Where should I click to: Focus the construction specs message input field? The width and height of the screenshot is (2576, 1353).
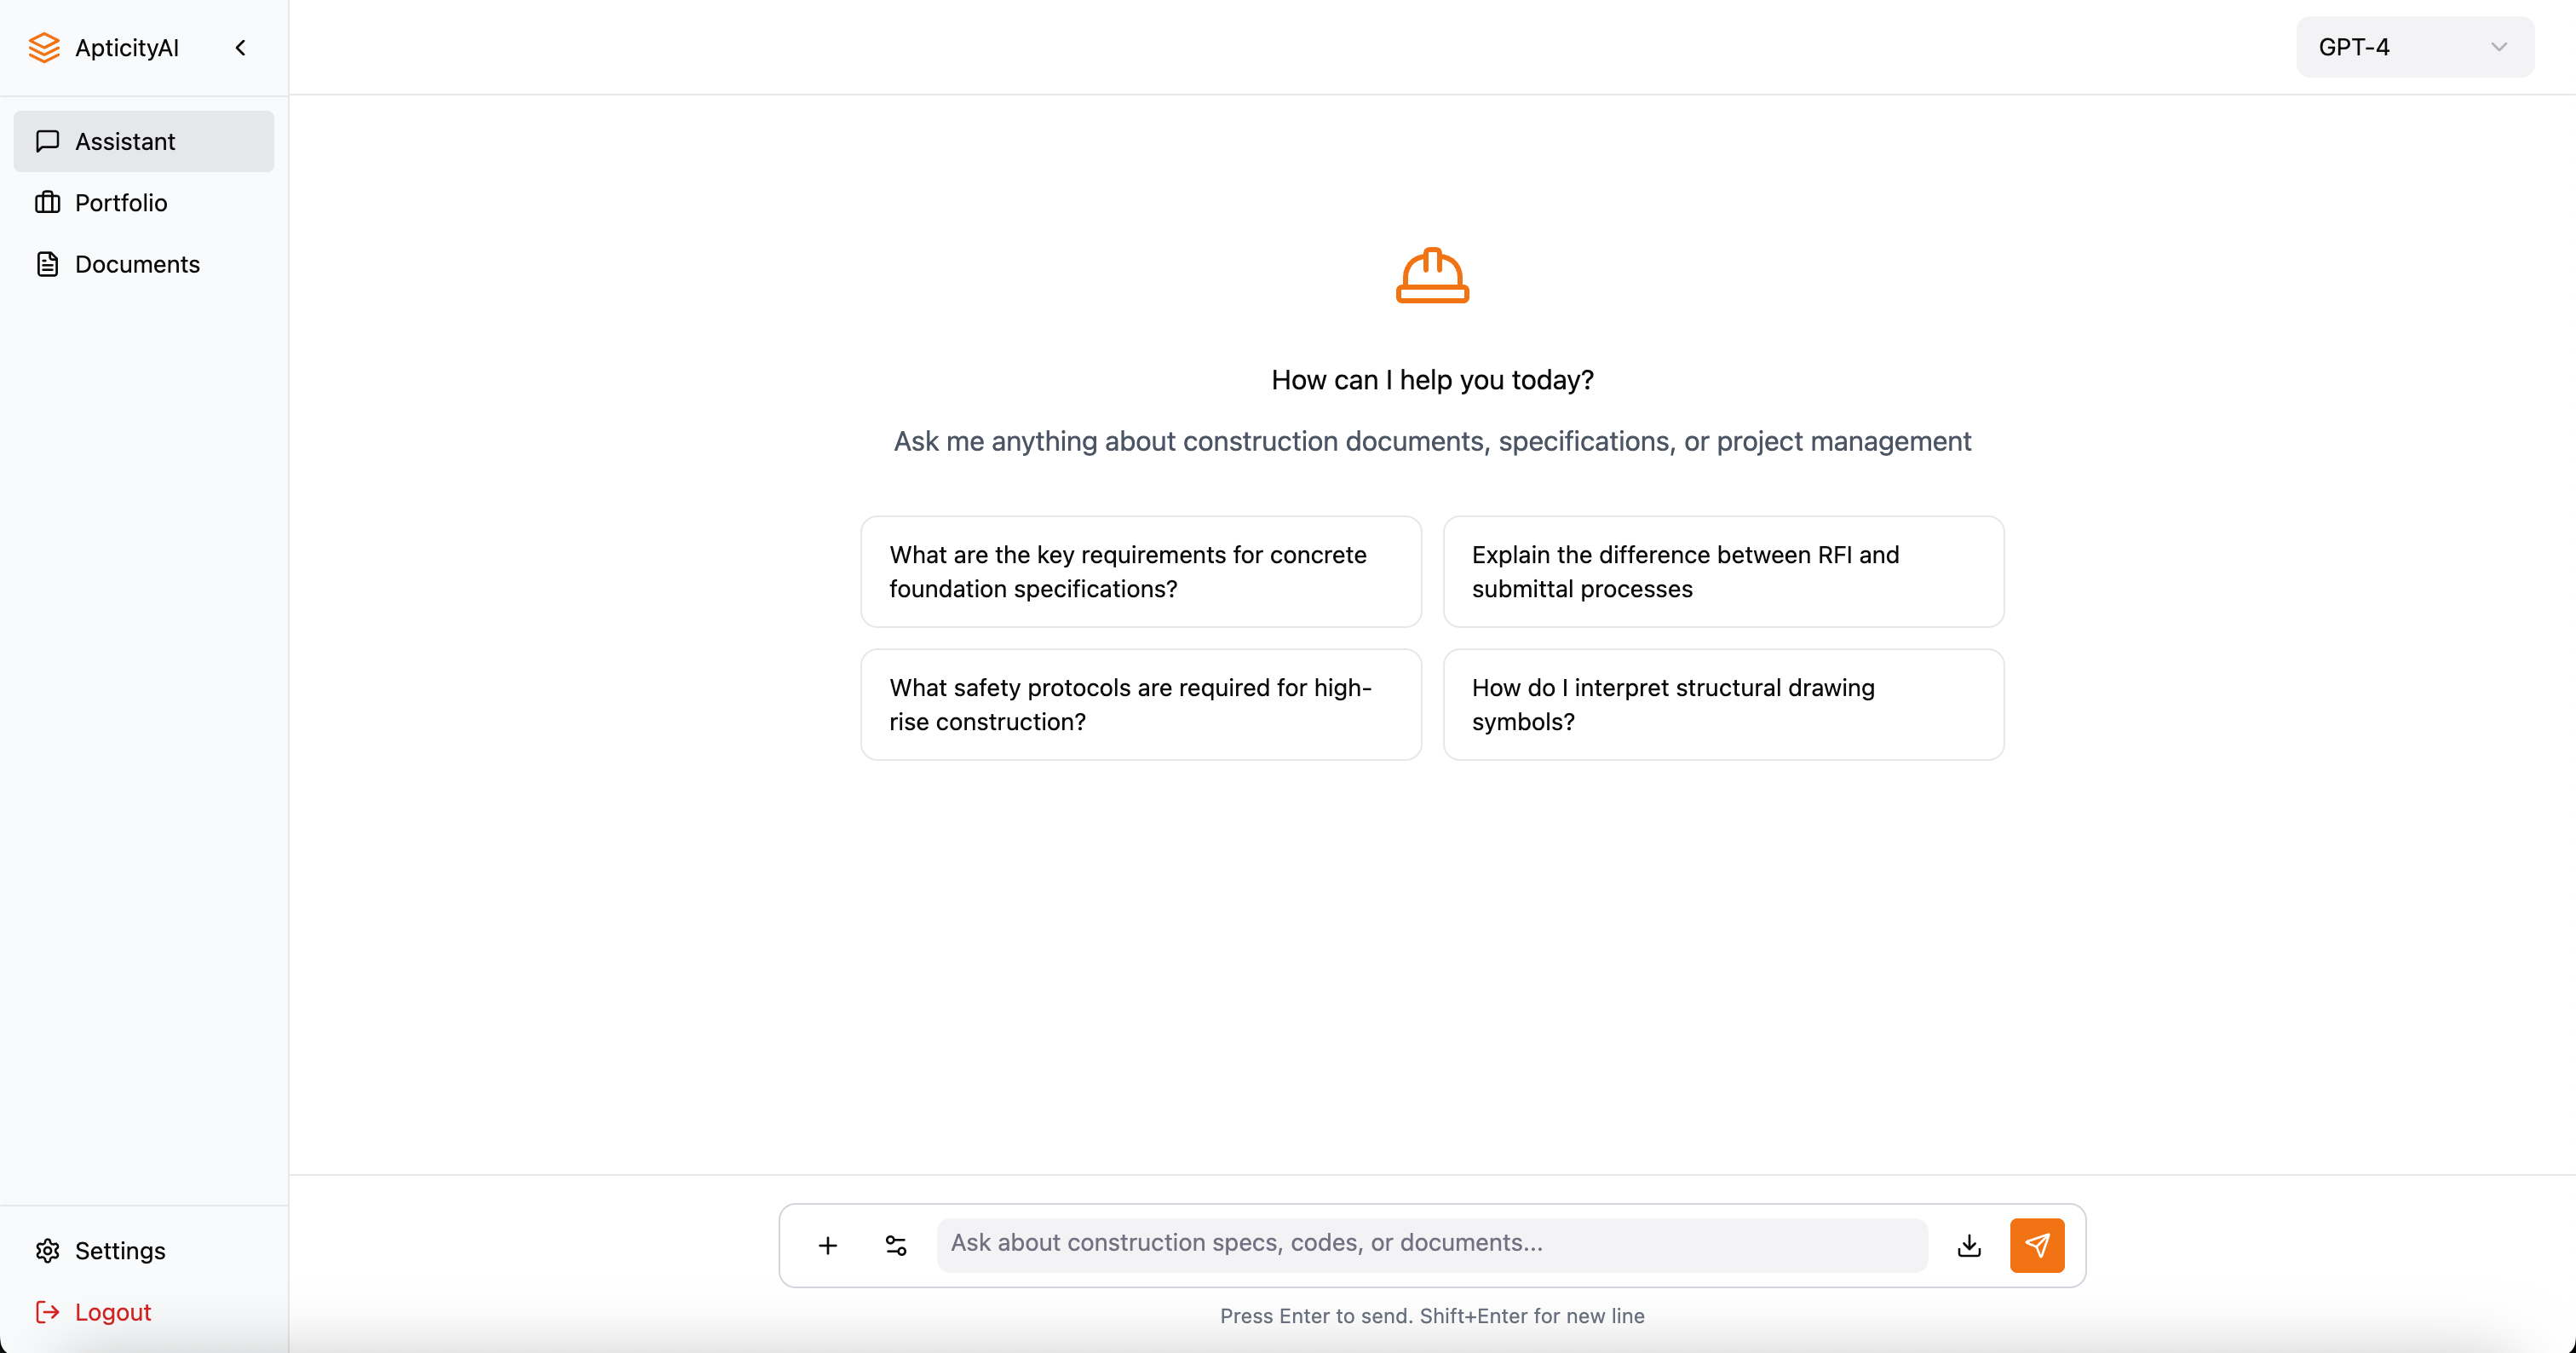(x=1430, y=1243)
